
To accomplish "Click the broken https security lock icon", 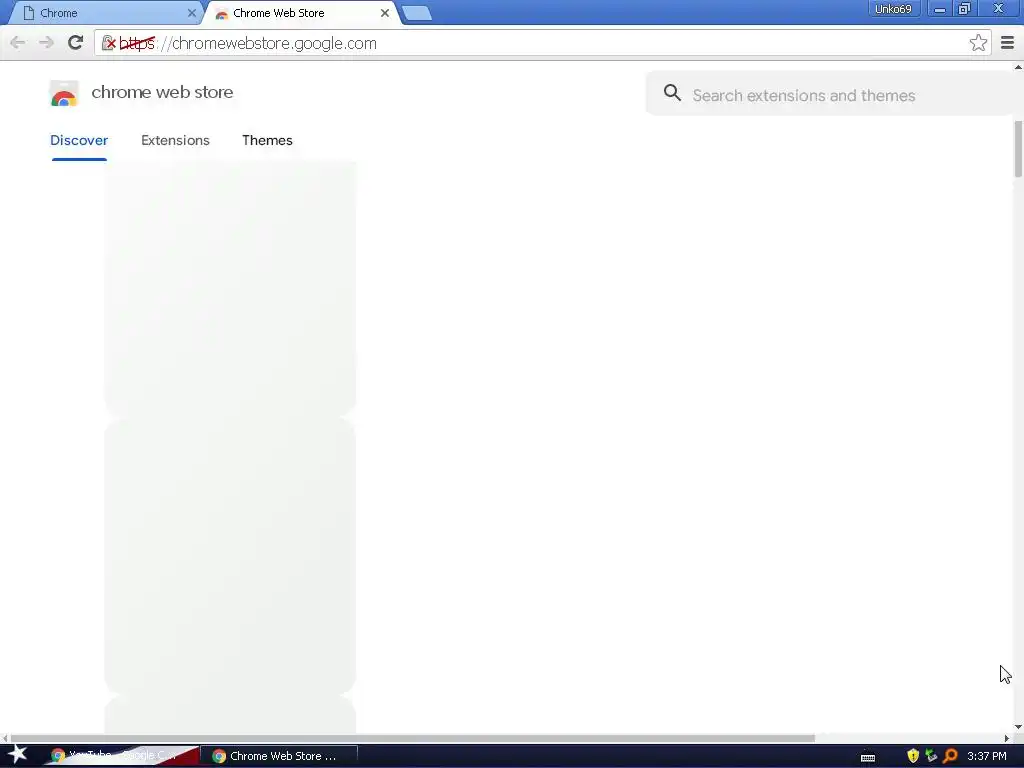I will 109,43.
